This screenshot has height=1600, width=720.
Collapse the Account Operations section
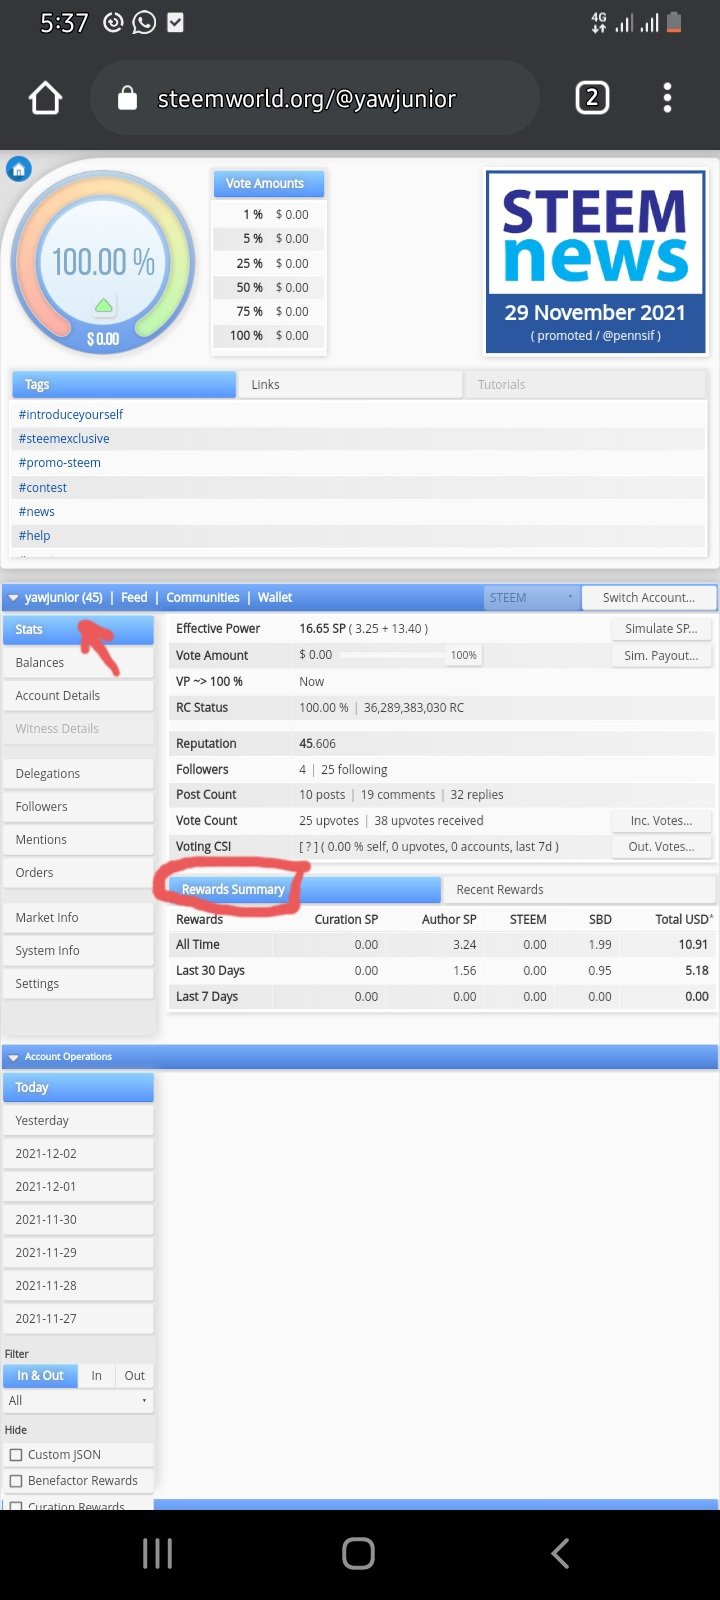coord(13,1057)
